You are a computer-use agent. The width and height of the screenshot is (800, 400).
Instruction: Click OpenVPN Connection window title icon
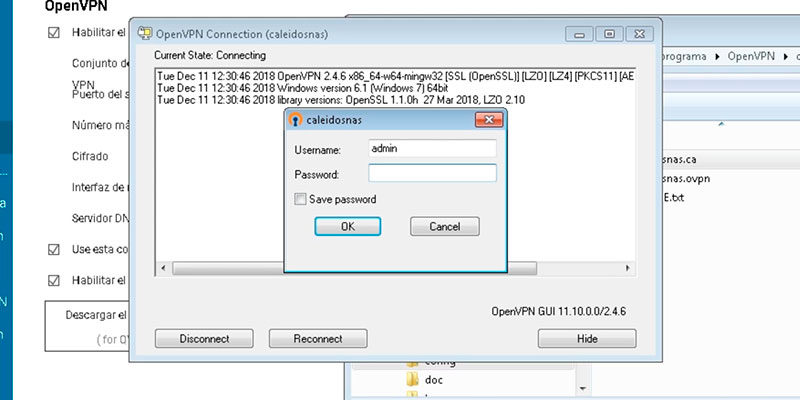point(145,34)
